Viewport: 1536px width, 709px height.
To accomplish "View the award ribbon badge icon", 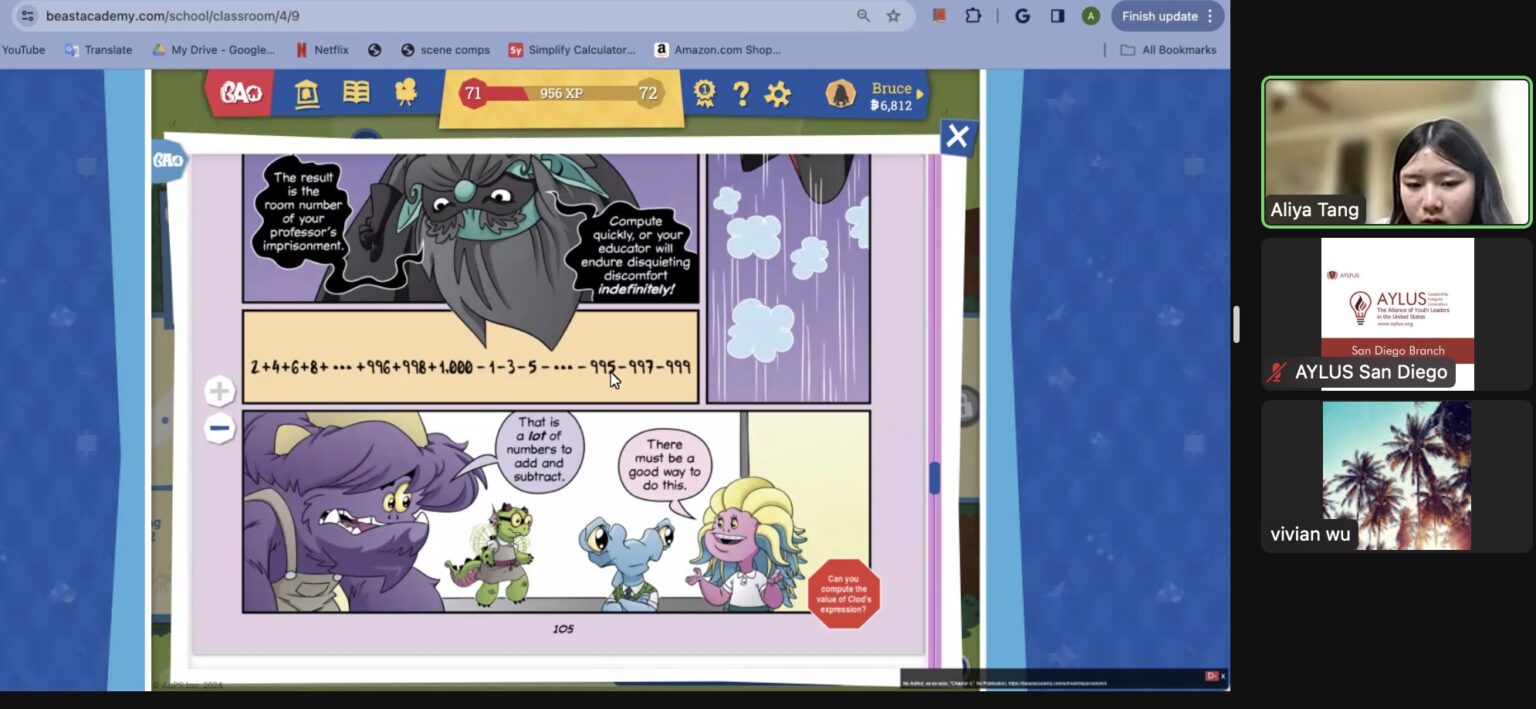I will point(704,93).
